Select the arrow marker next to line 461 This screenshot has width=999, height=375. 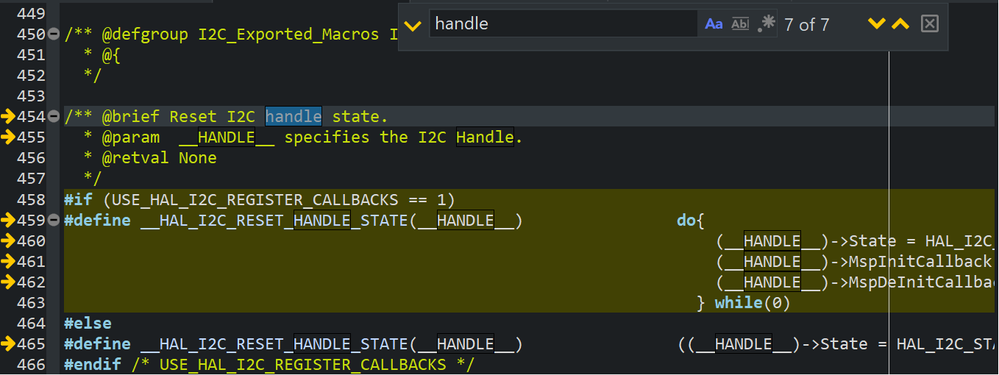click(8, 262)
